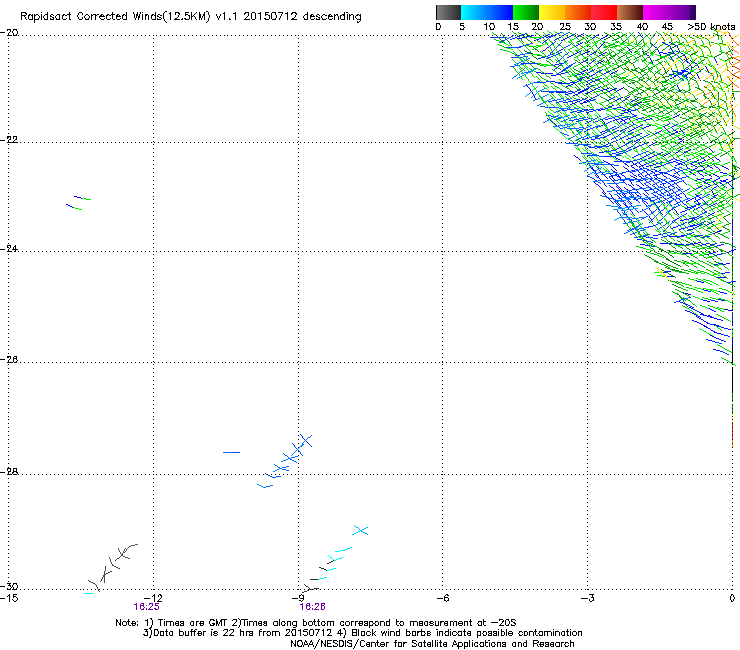Click the legend scale label "40"
740x650 pixels.
pos(642,27)
